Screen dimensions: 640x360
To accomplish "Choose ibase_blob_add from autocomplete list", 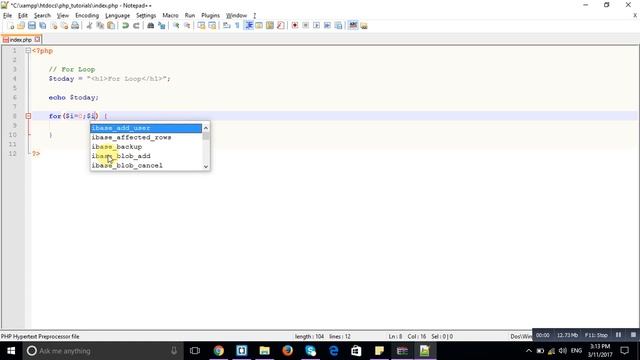I will (x=146, y=156).
